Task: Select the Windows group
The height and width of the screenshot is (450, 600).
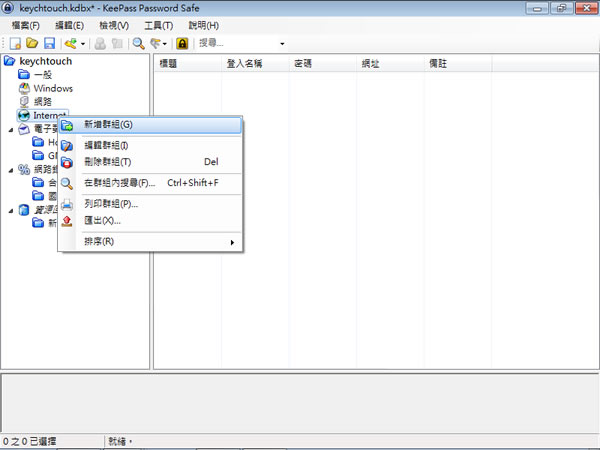Action: click(53, 88)
